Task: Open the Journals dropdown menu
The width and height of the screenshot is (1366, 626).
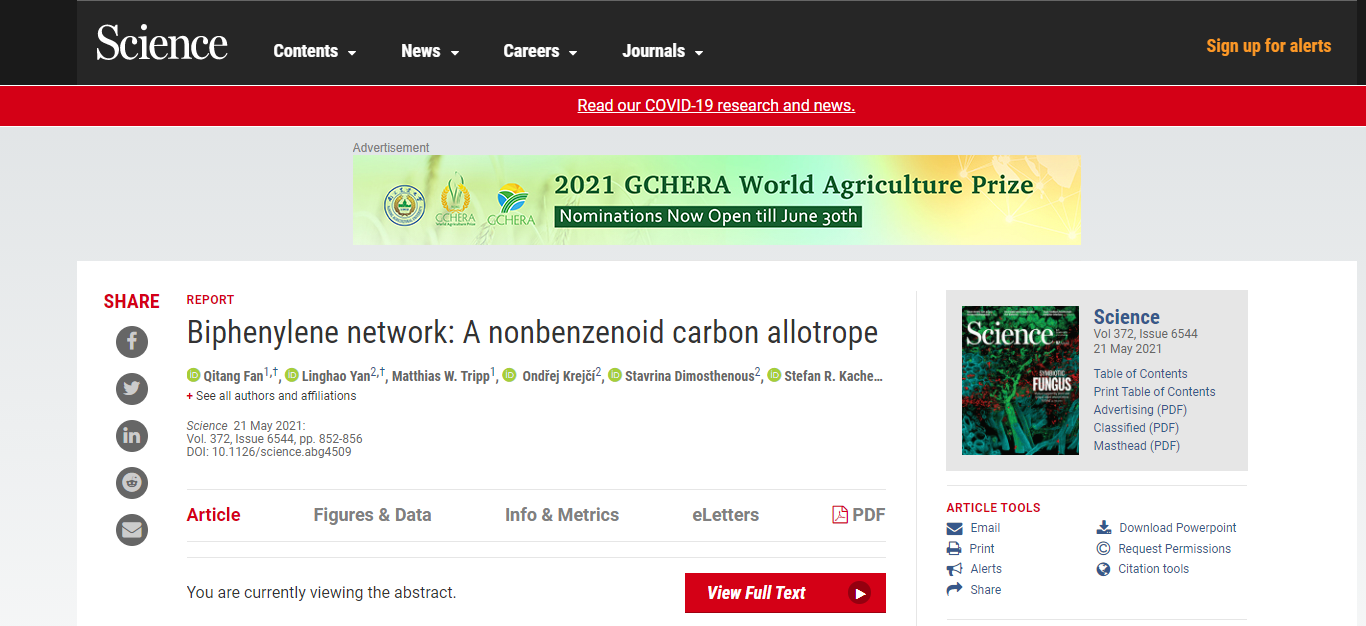Action: [663, 51]
